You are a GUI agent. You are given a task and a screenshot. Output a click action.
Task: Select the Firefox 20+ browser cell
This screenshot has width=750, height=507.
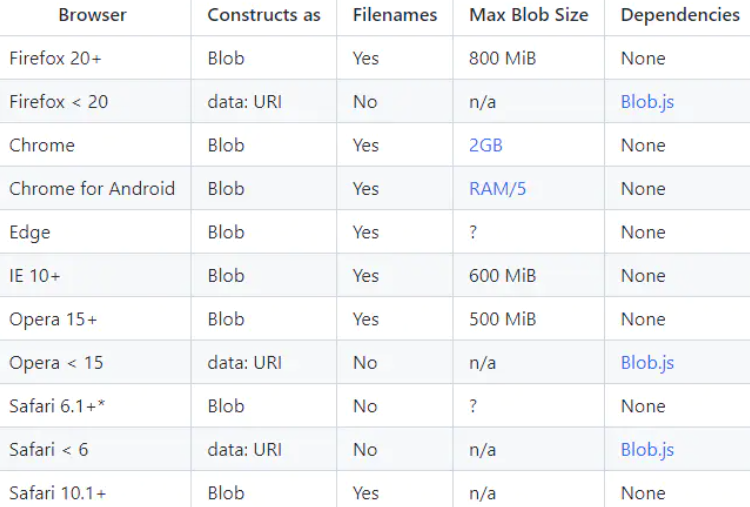56,58
